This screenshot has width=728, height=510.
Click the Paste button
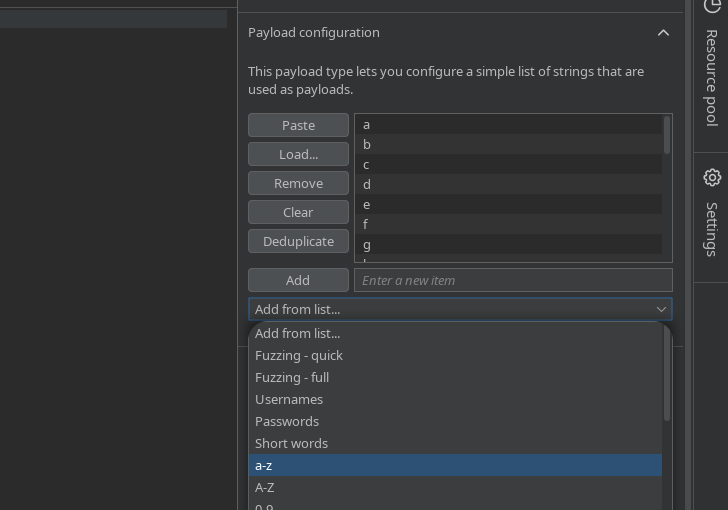coord(298,125)
